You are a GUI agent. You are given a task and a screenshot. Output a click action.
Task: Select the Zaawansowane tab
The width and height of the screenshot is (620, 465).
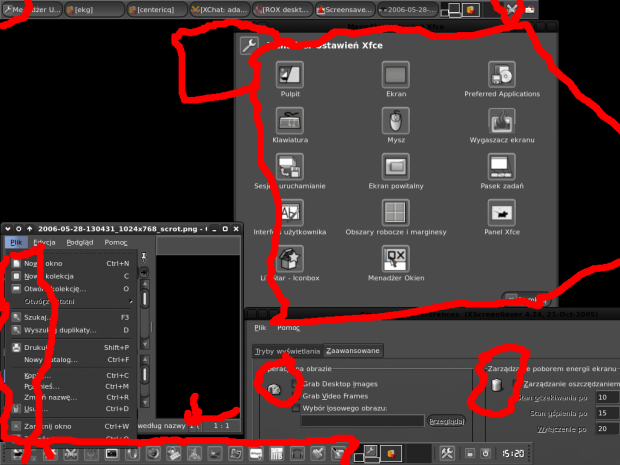point(353,351)
